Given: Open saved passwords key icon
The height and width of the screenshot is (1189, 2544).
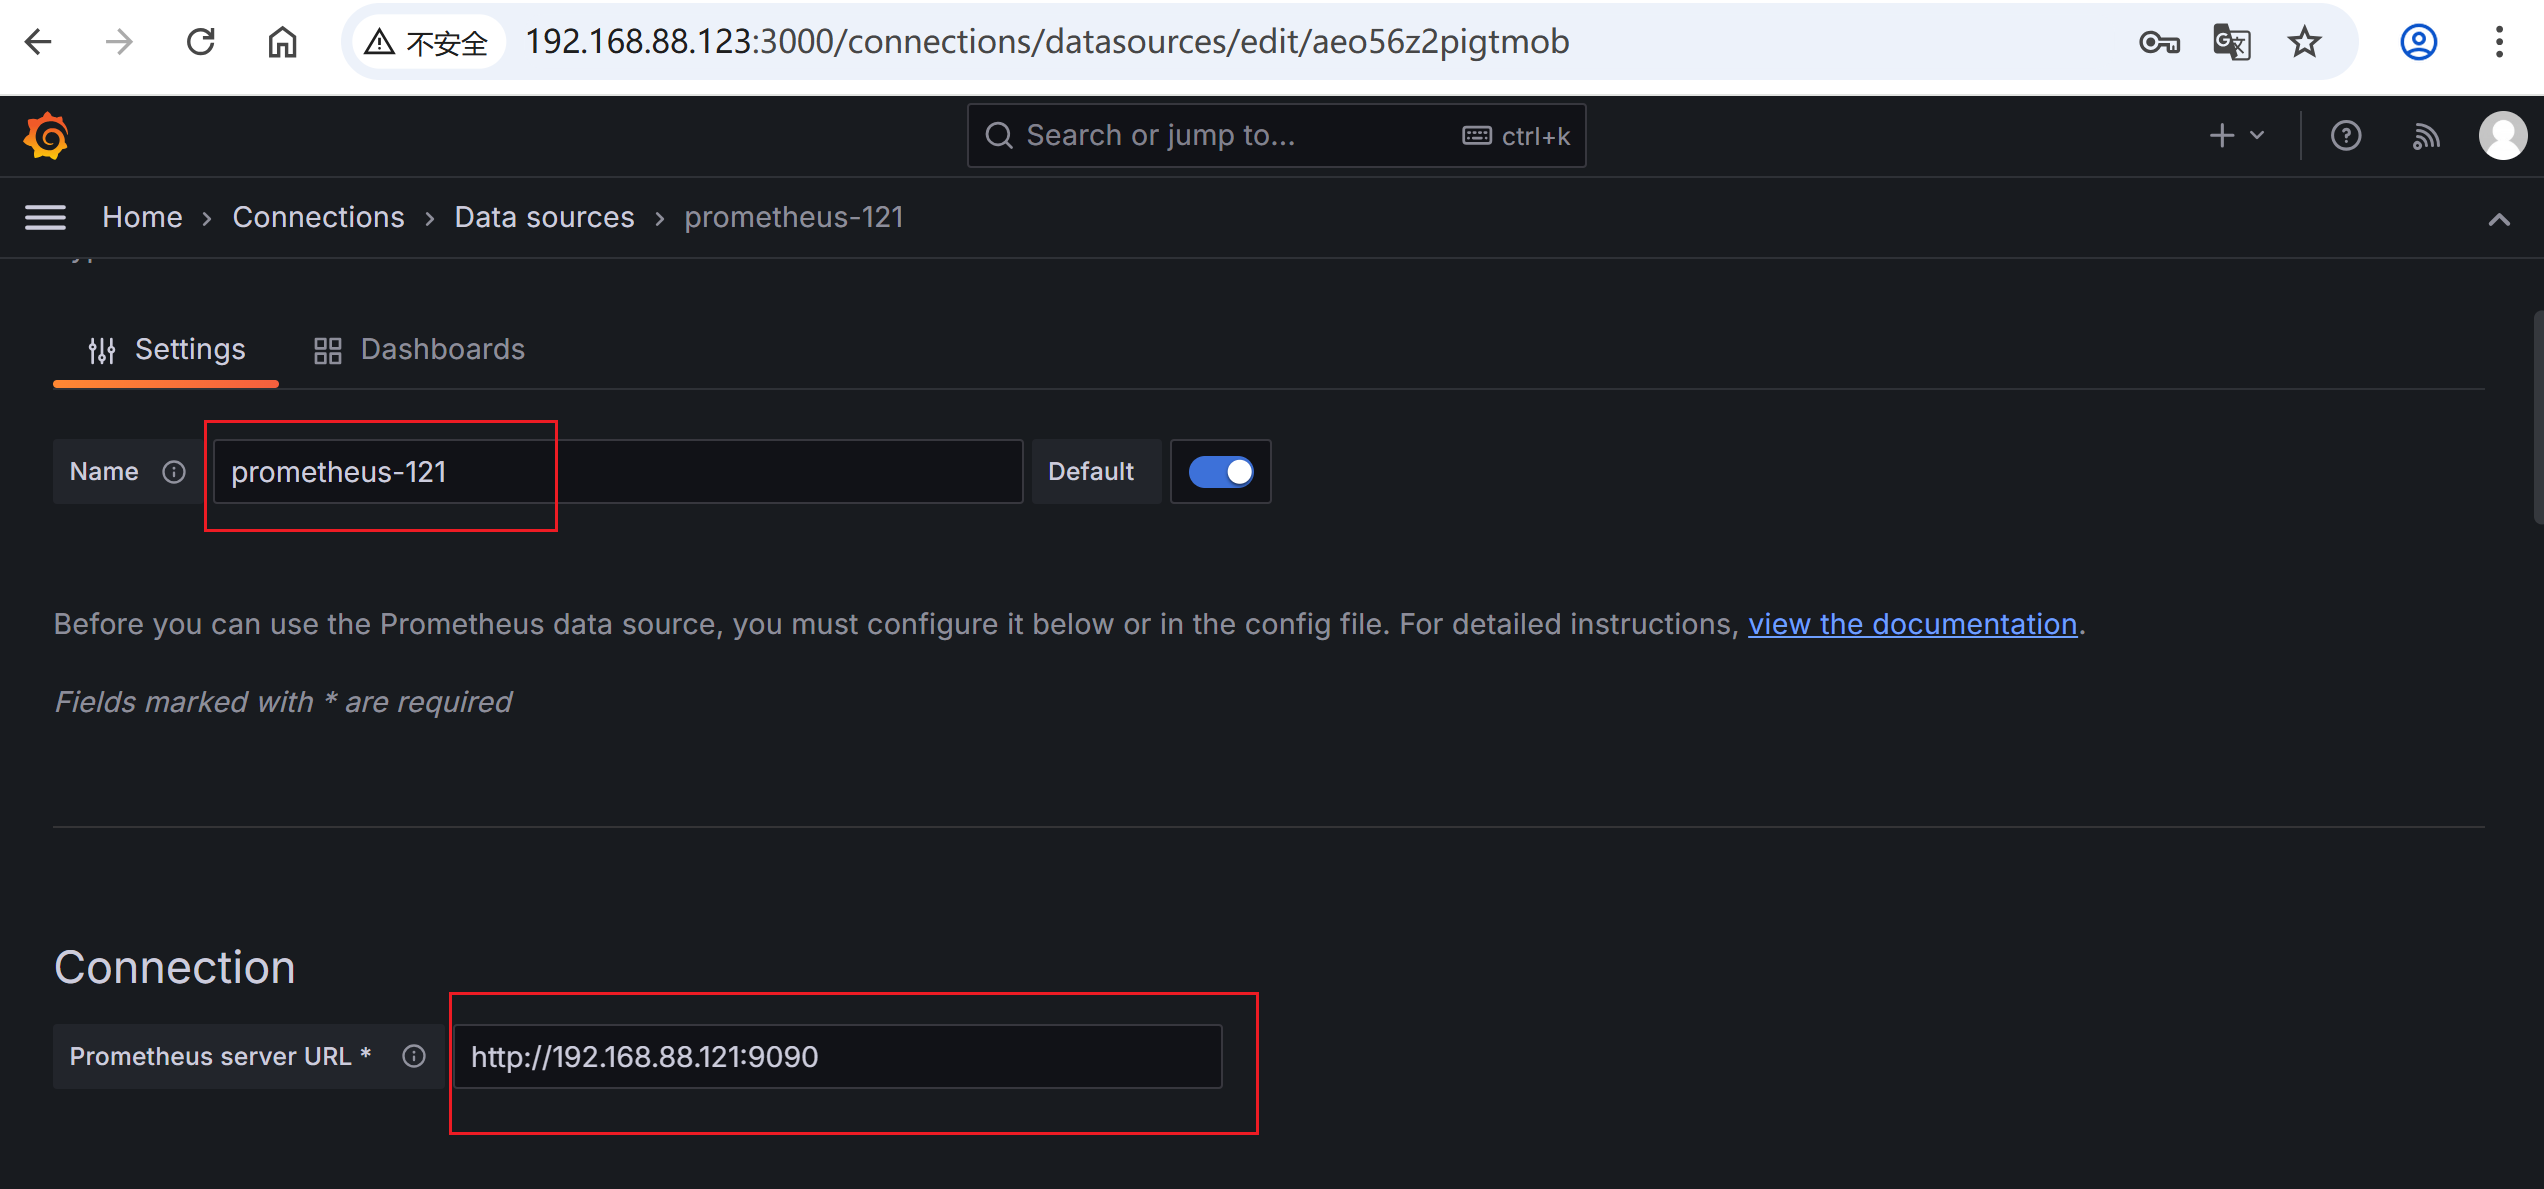Looking at the screenshot, I should pyautogui.click(x=2159, y=42).
